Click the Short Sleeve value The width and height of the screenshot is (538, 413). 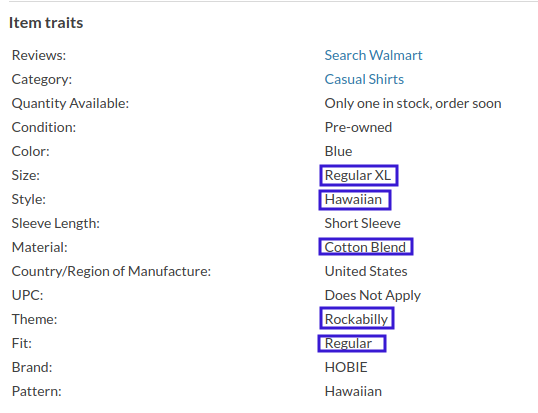[x=362, y=223]
